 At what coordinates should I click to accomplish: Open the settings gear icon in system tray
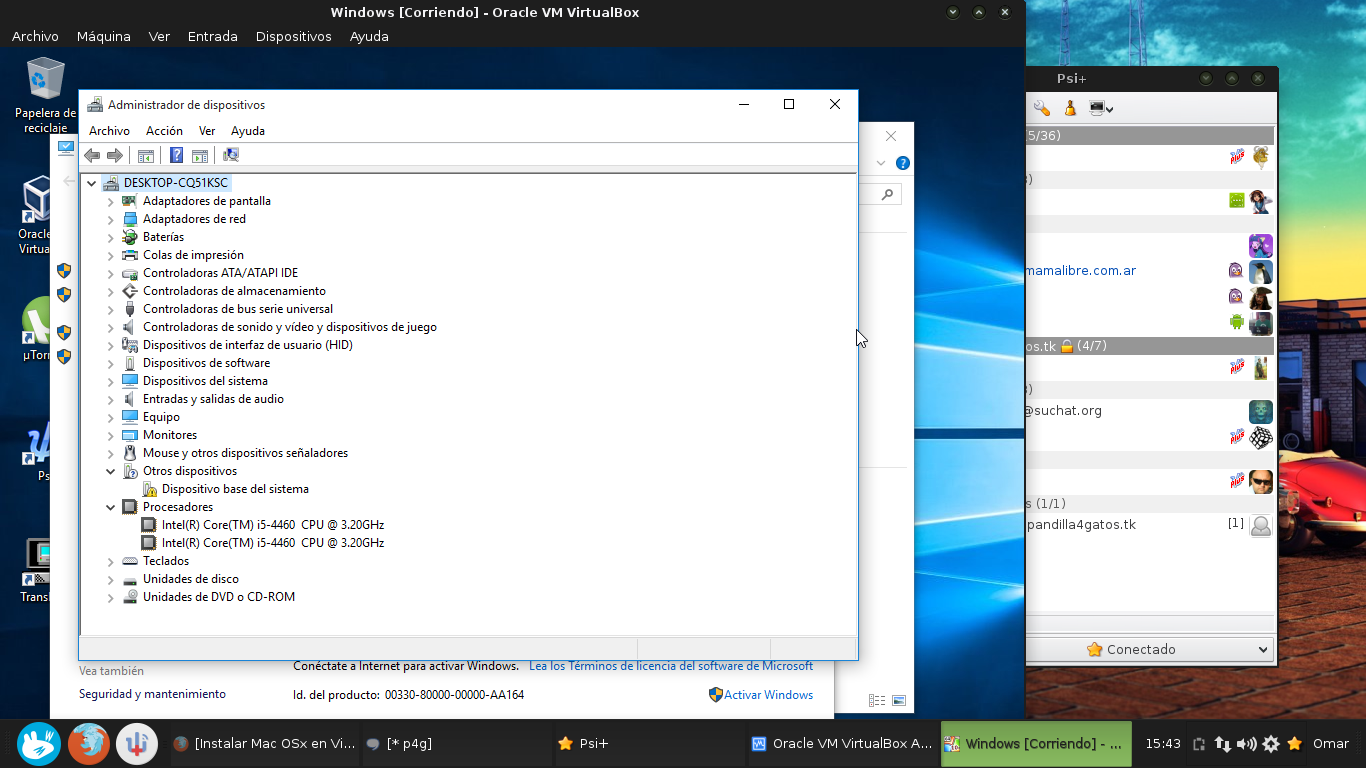[1271, 744]
